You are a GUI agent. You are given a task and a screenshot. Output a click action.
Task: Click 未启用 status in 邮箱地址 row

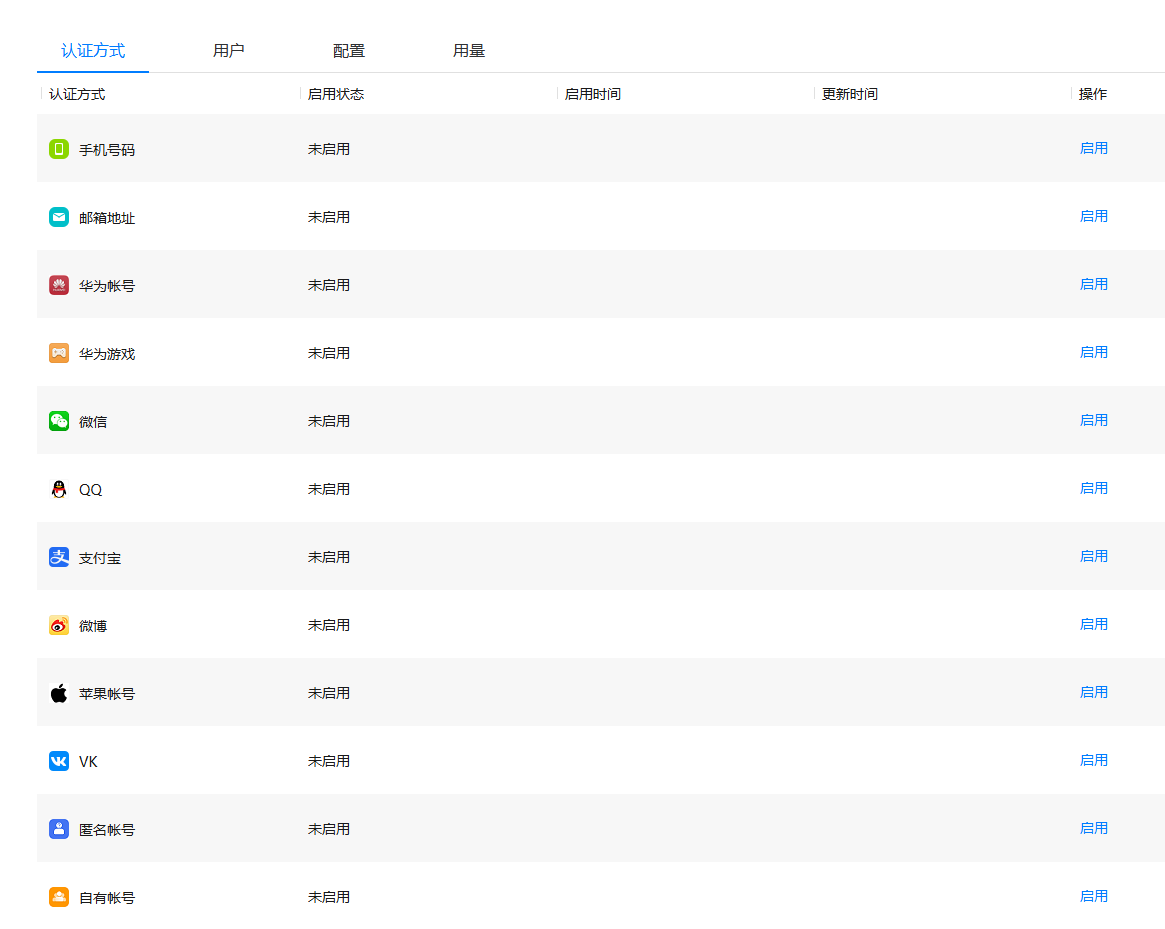[328, 217]
